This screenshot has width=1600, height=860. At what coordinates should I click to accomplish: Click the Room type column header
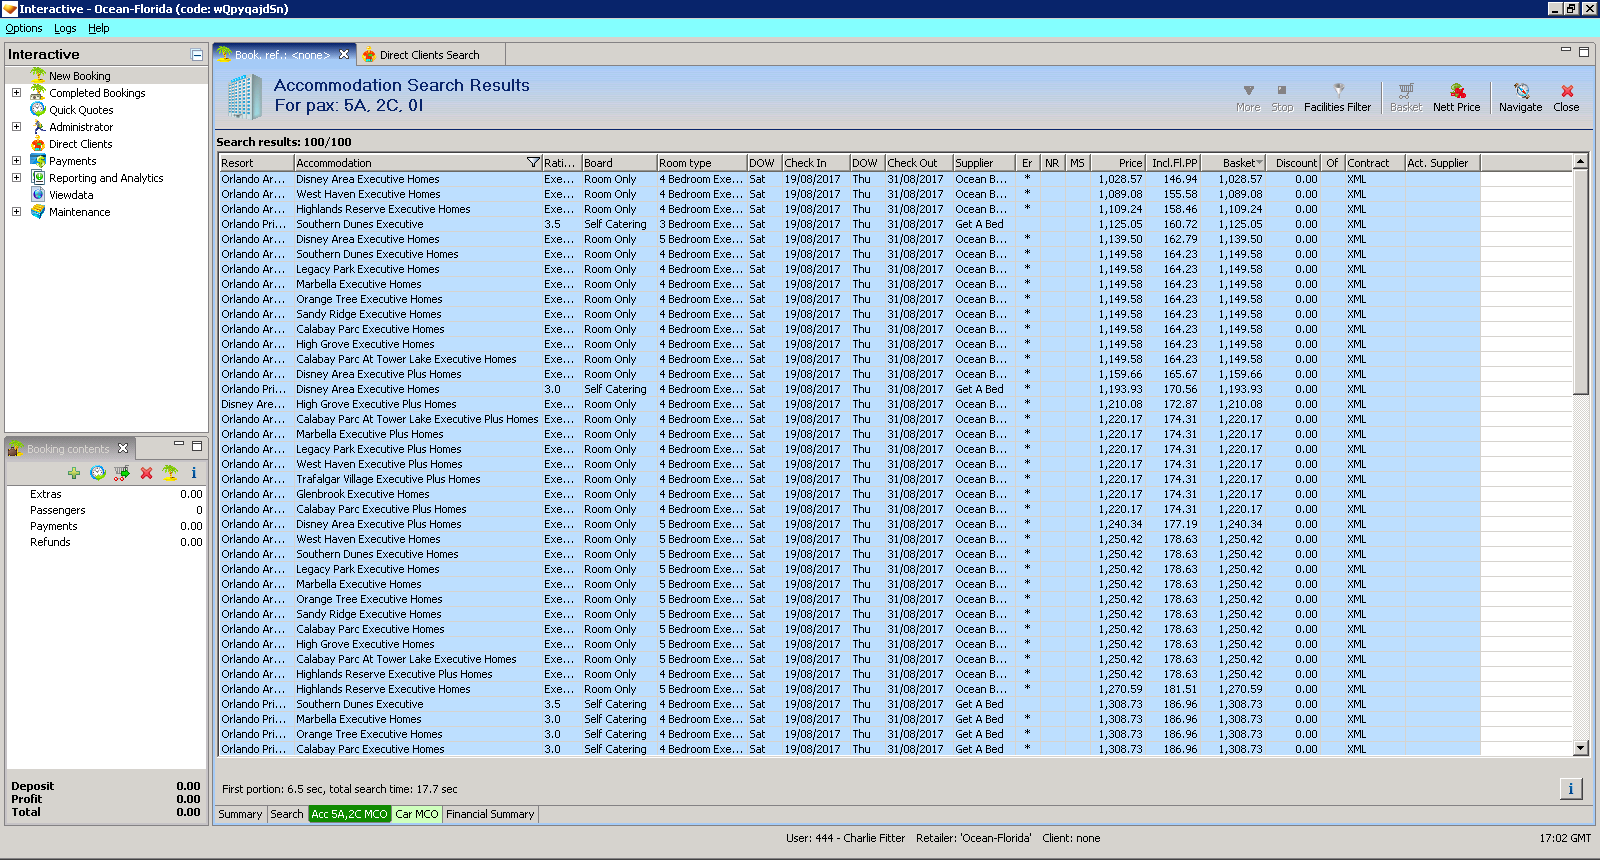tap(702, 163)
